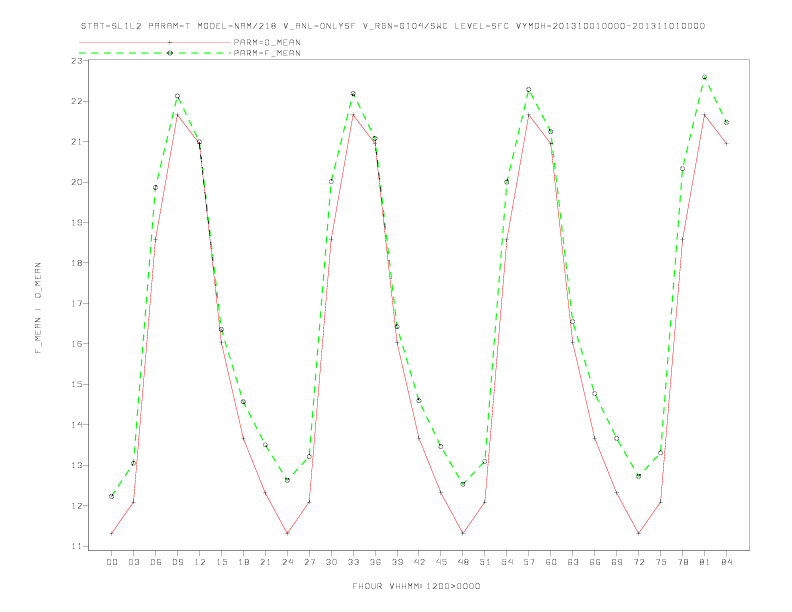
Task: Click the O_MEAN plus marker at forecast hour 84
Action: (x=726, y=143)
